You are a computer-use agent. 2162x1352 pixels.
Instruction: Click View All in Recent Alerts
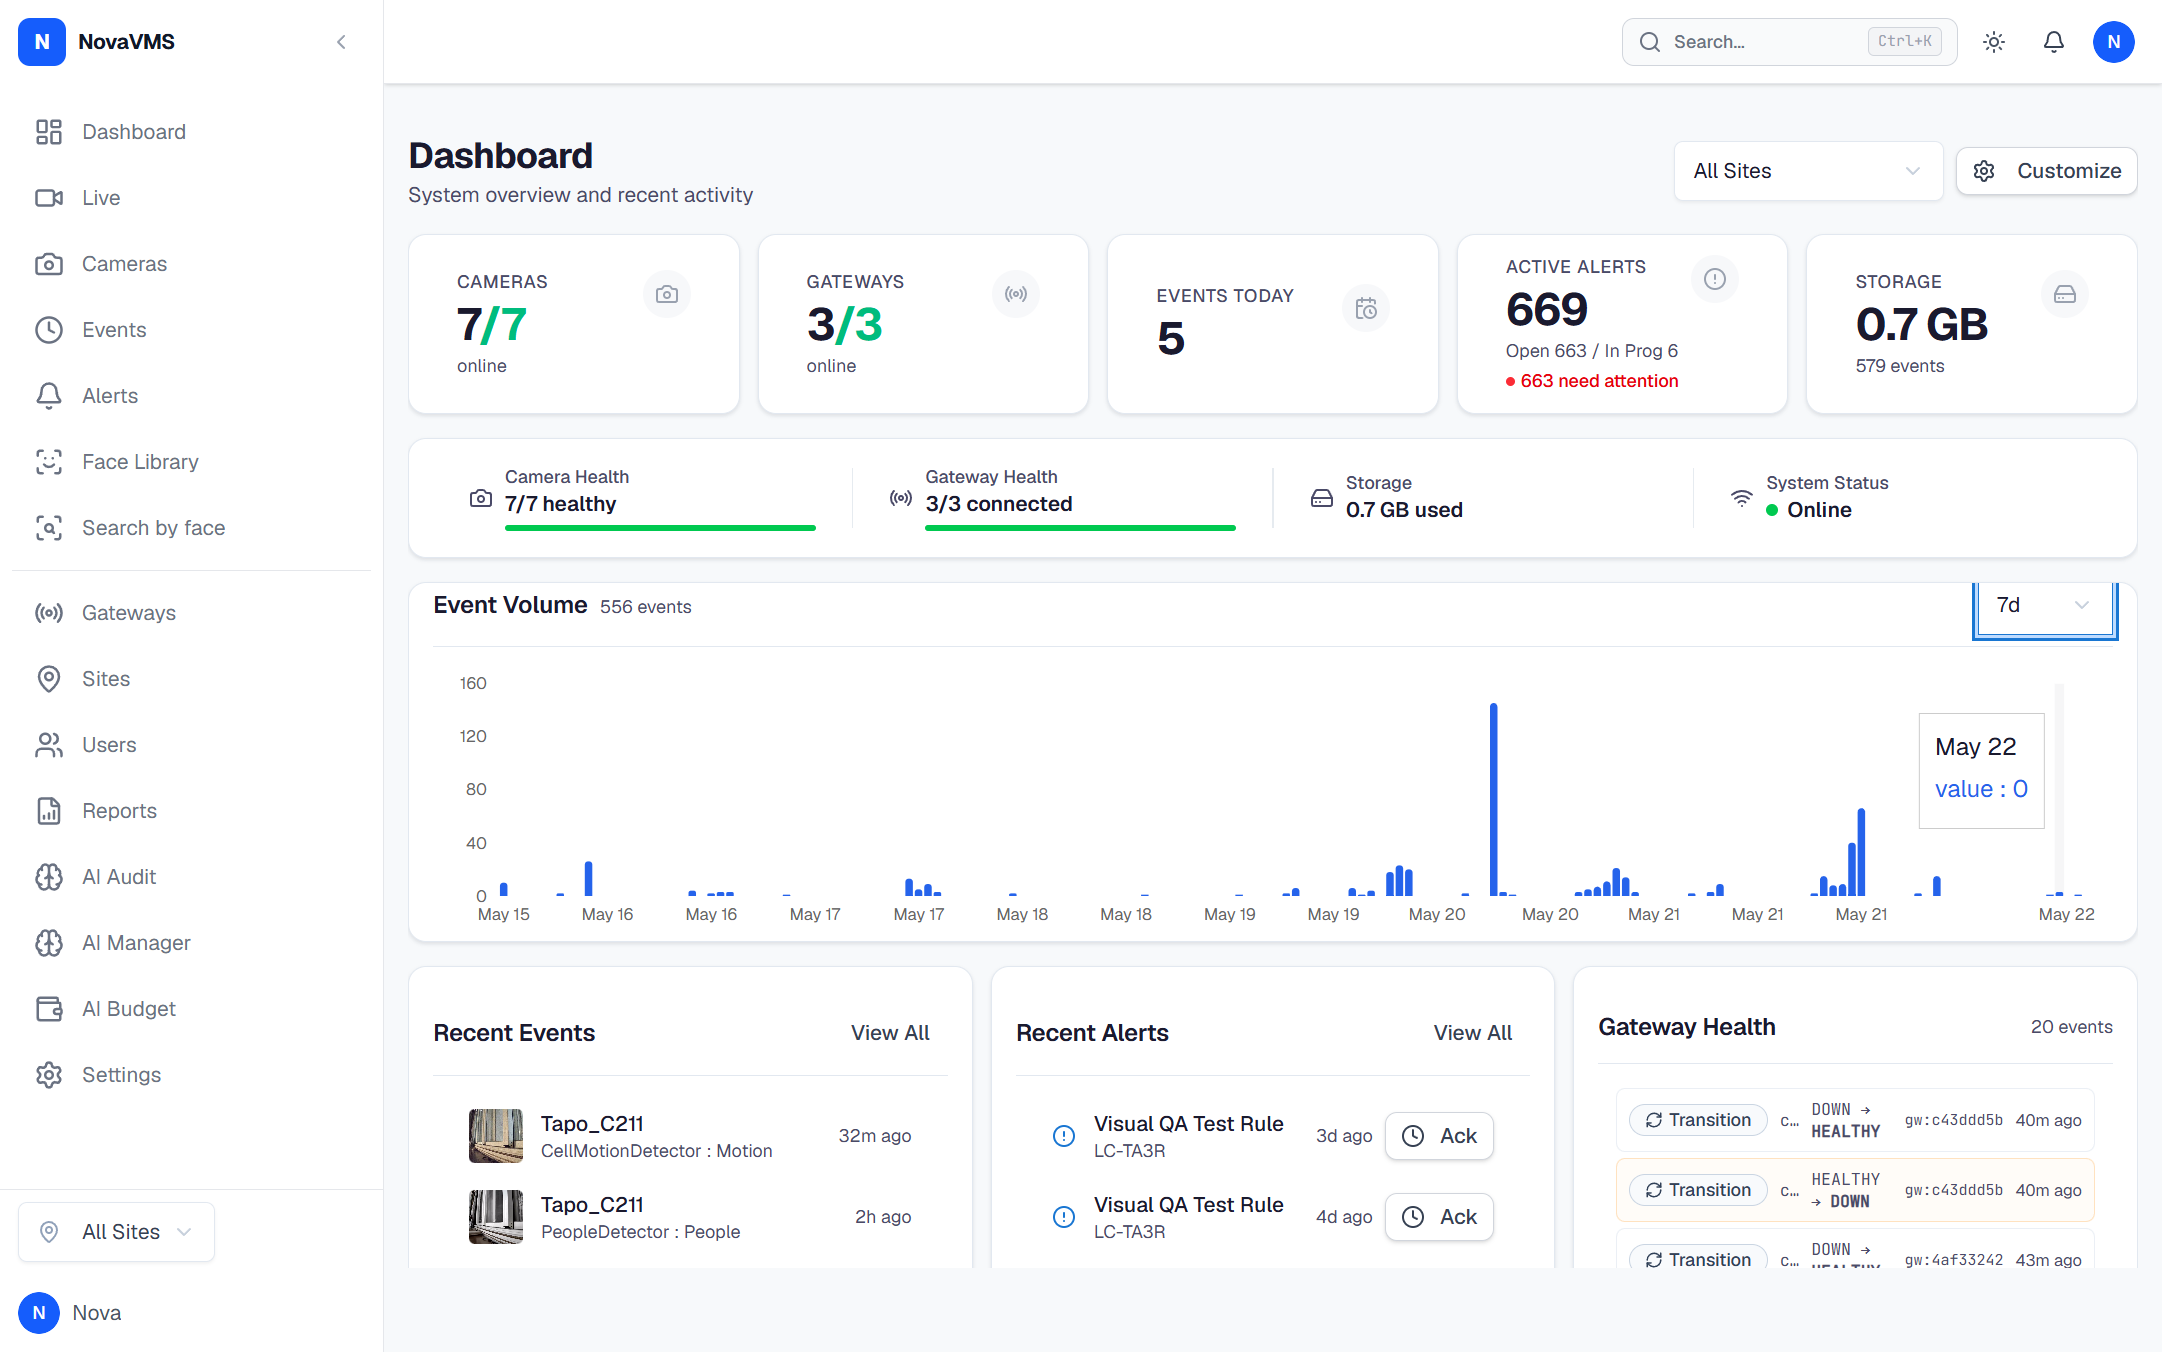point(1473,1033)
